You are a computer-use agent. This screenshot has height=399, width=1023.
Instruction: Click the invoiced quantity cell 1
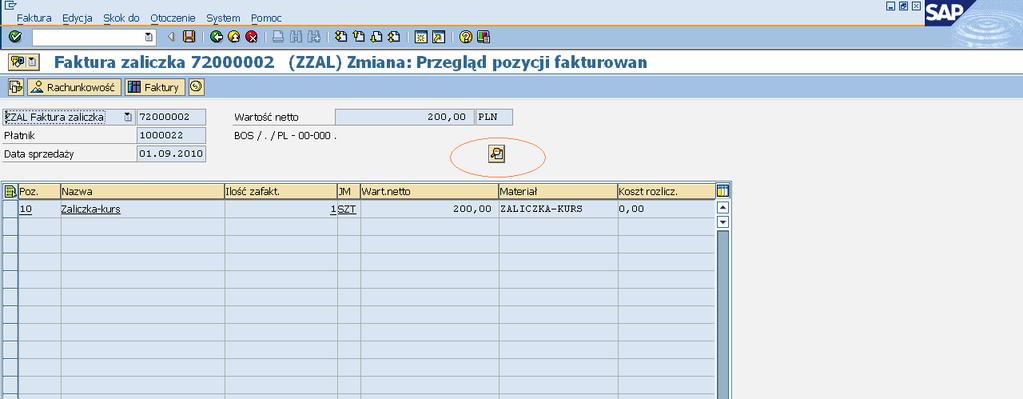tap(281, 209)
